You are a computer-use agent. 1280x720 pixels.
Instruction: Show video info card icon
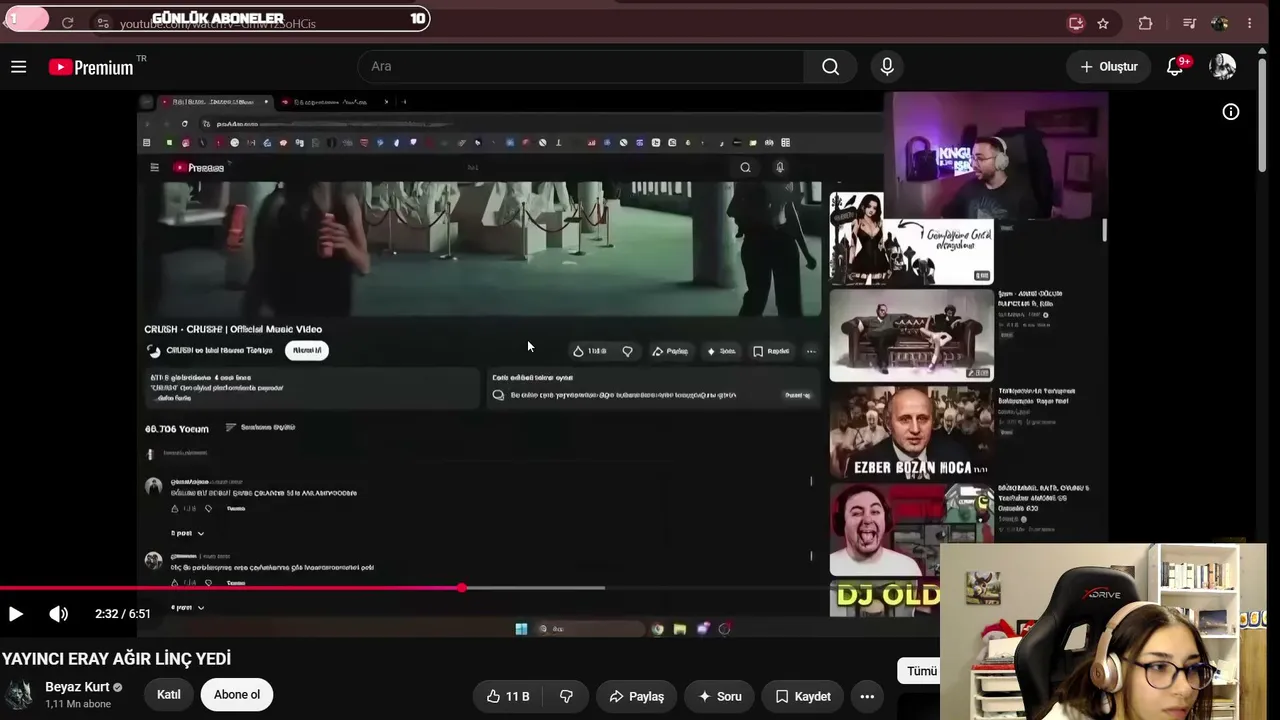click(1231, 112)
